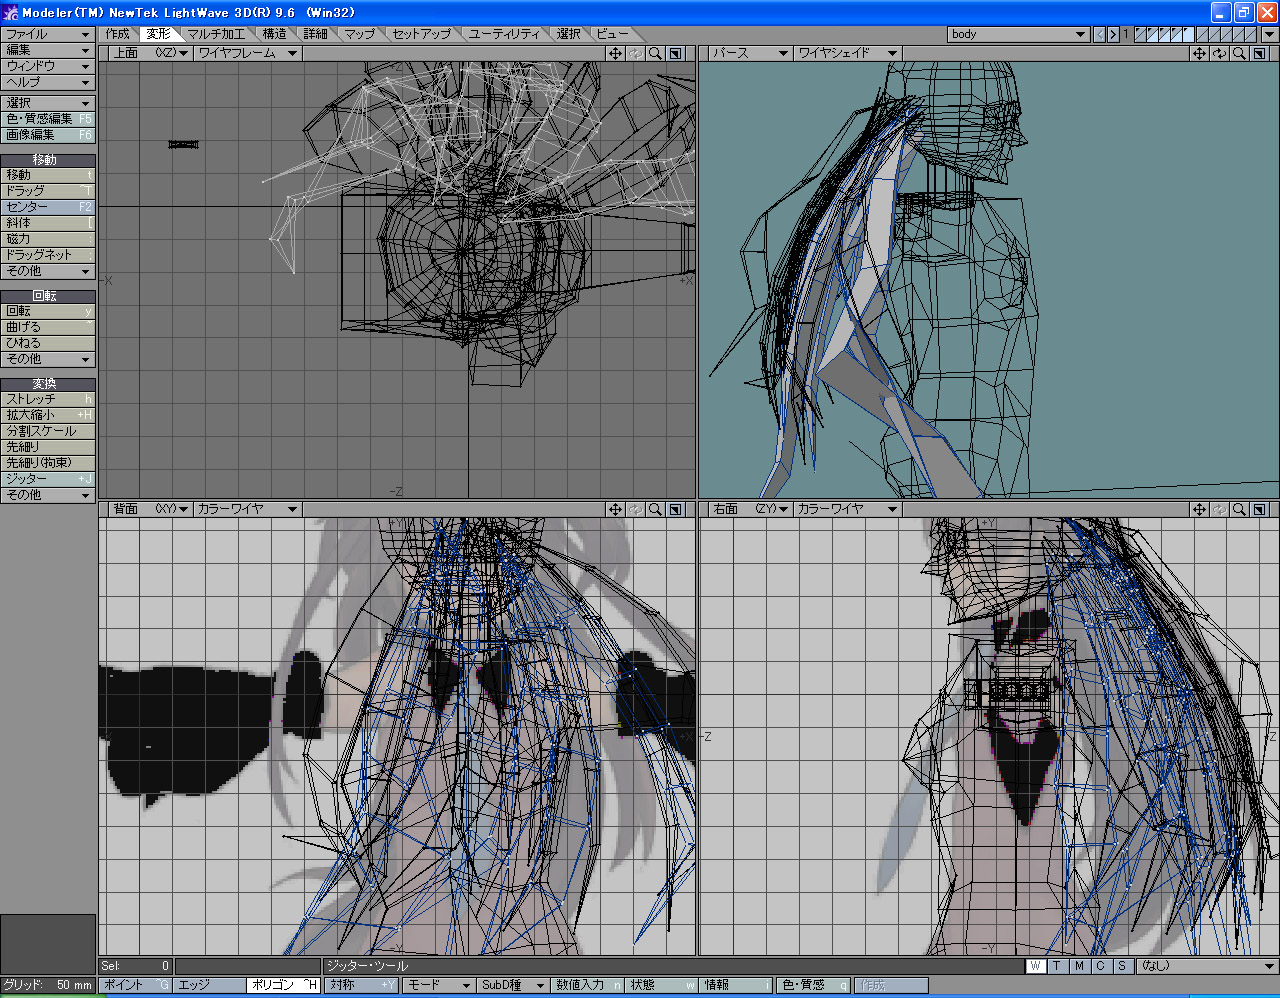Viewport: 1280px width, 998px height.
Task: Open the ファイル menu
Action: pos(47,34)
